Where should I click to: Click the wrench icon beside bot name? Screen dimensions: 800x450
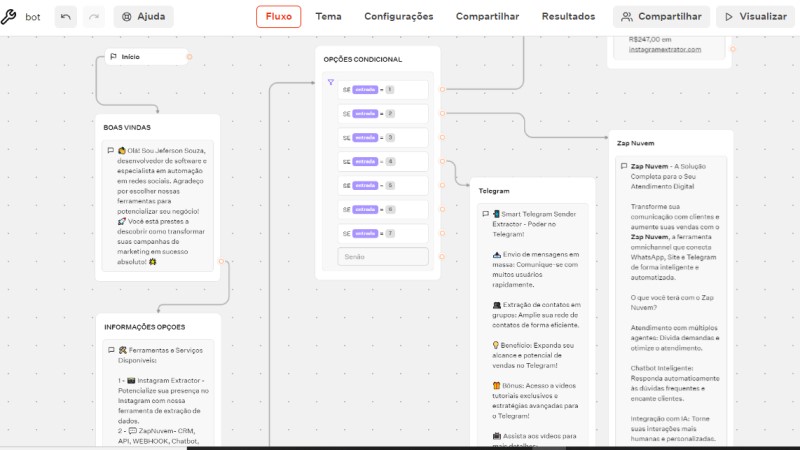8,16
